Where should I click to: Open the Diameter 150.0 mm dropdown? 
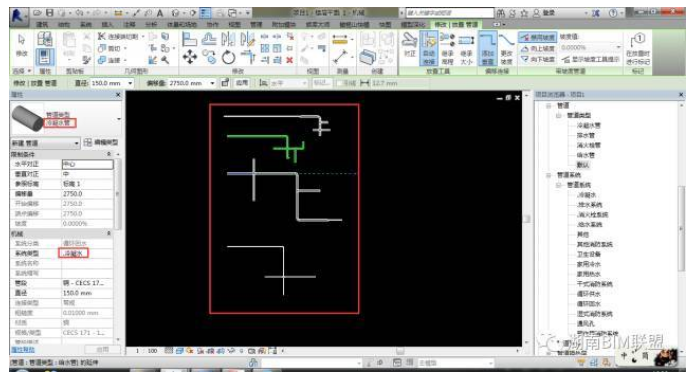(130, 83)
